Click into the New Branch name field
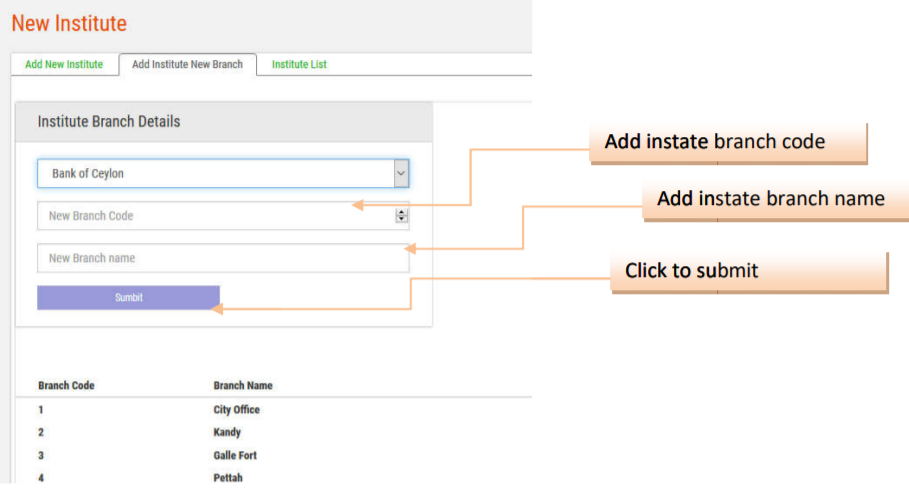The height and width of the screenshot is (489, 909). tap(223, 258)
